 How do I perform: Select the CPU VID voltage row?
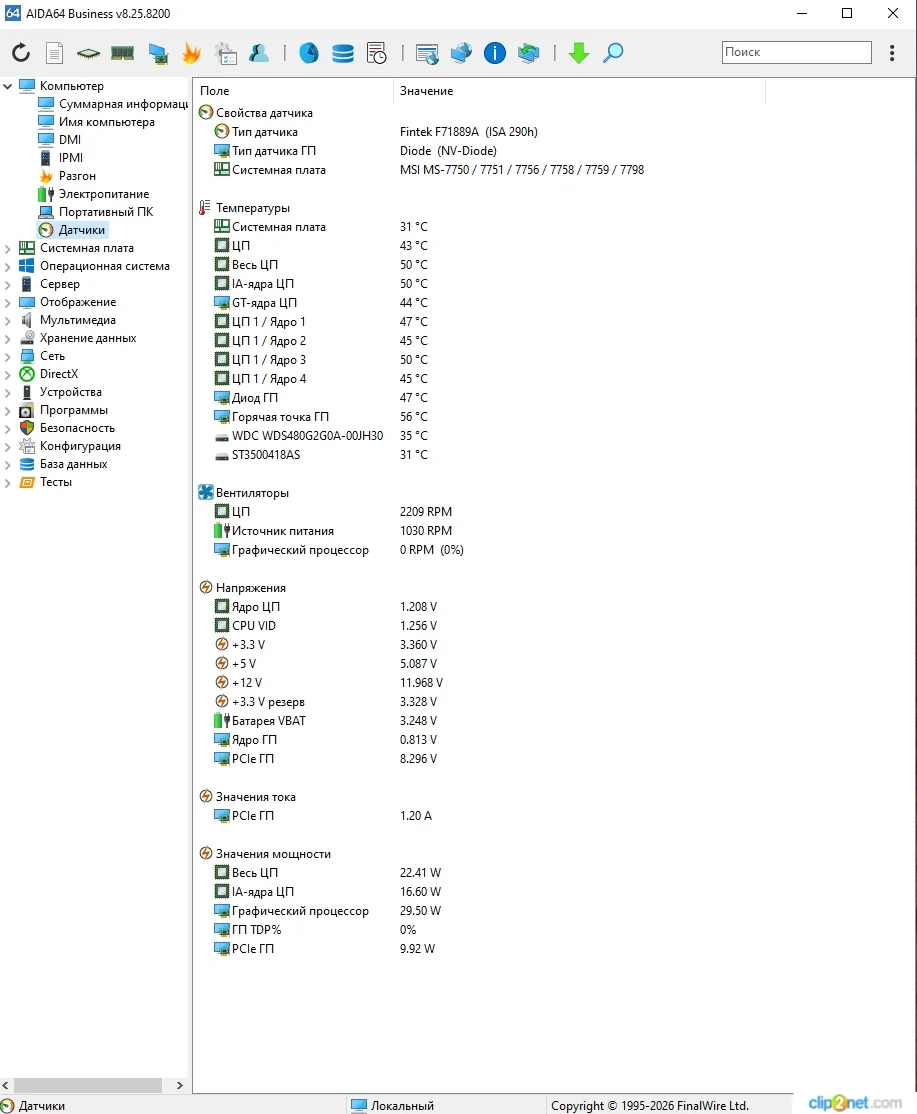[x=326, y=626]
